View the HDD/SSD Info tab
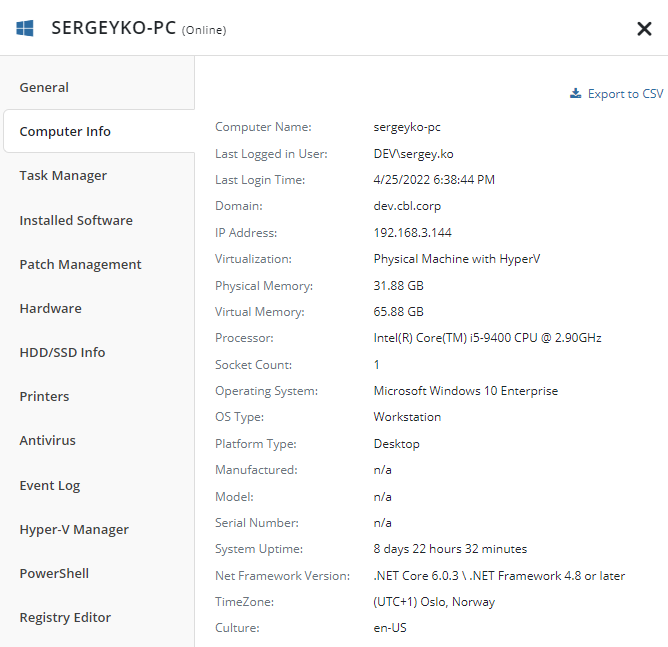 [98, 352]
